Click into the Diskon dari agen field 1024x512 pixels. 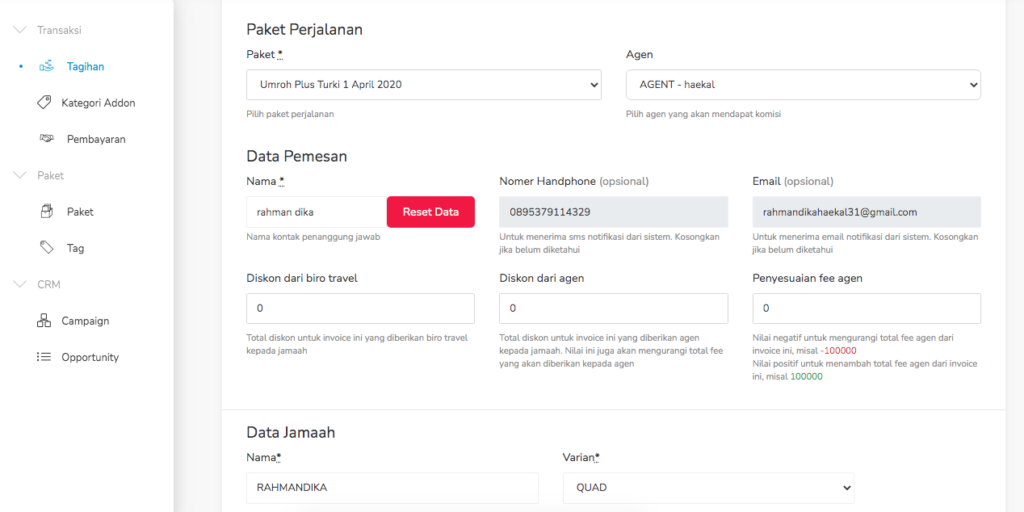pyautogui.click(x=612, y=308)
